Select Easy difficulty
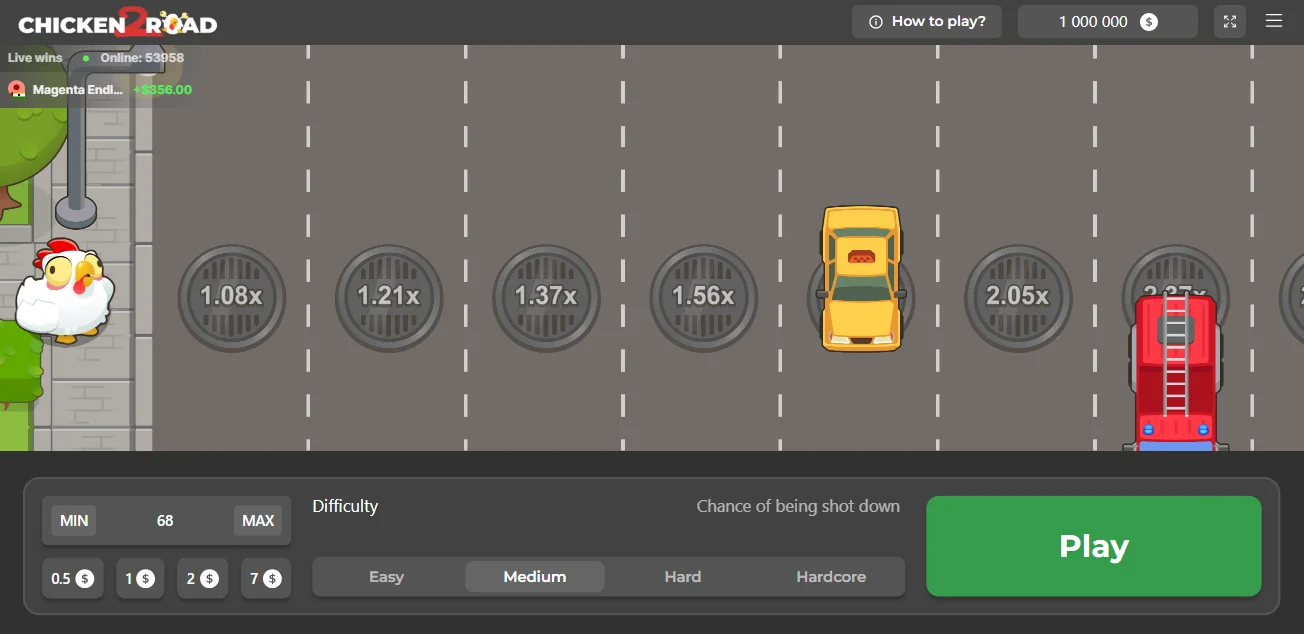This screenshot has height=634, width=1304. tap(386, 577)
